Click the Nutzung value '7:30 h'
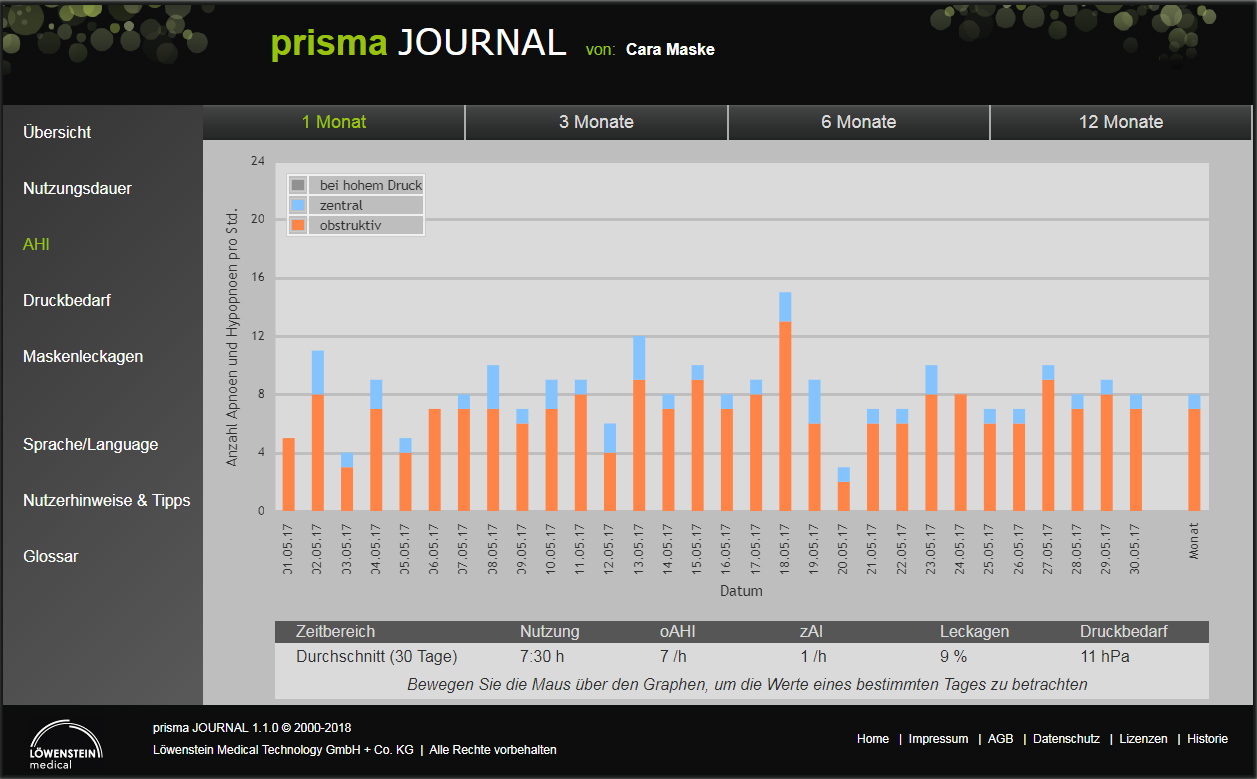This screenshot has height=779, width=1257. pos(543,657)
